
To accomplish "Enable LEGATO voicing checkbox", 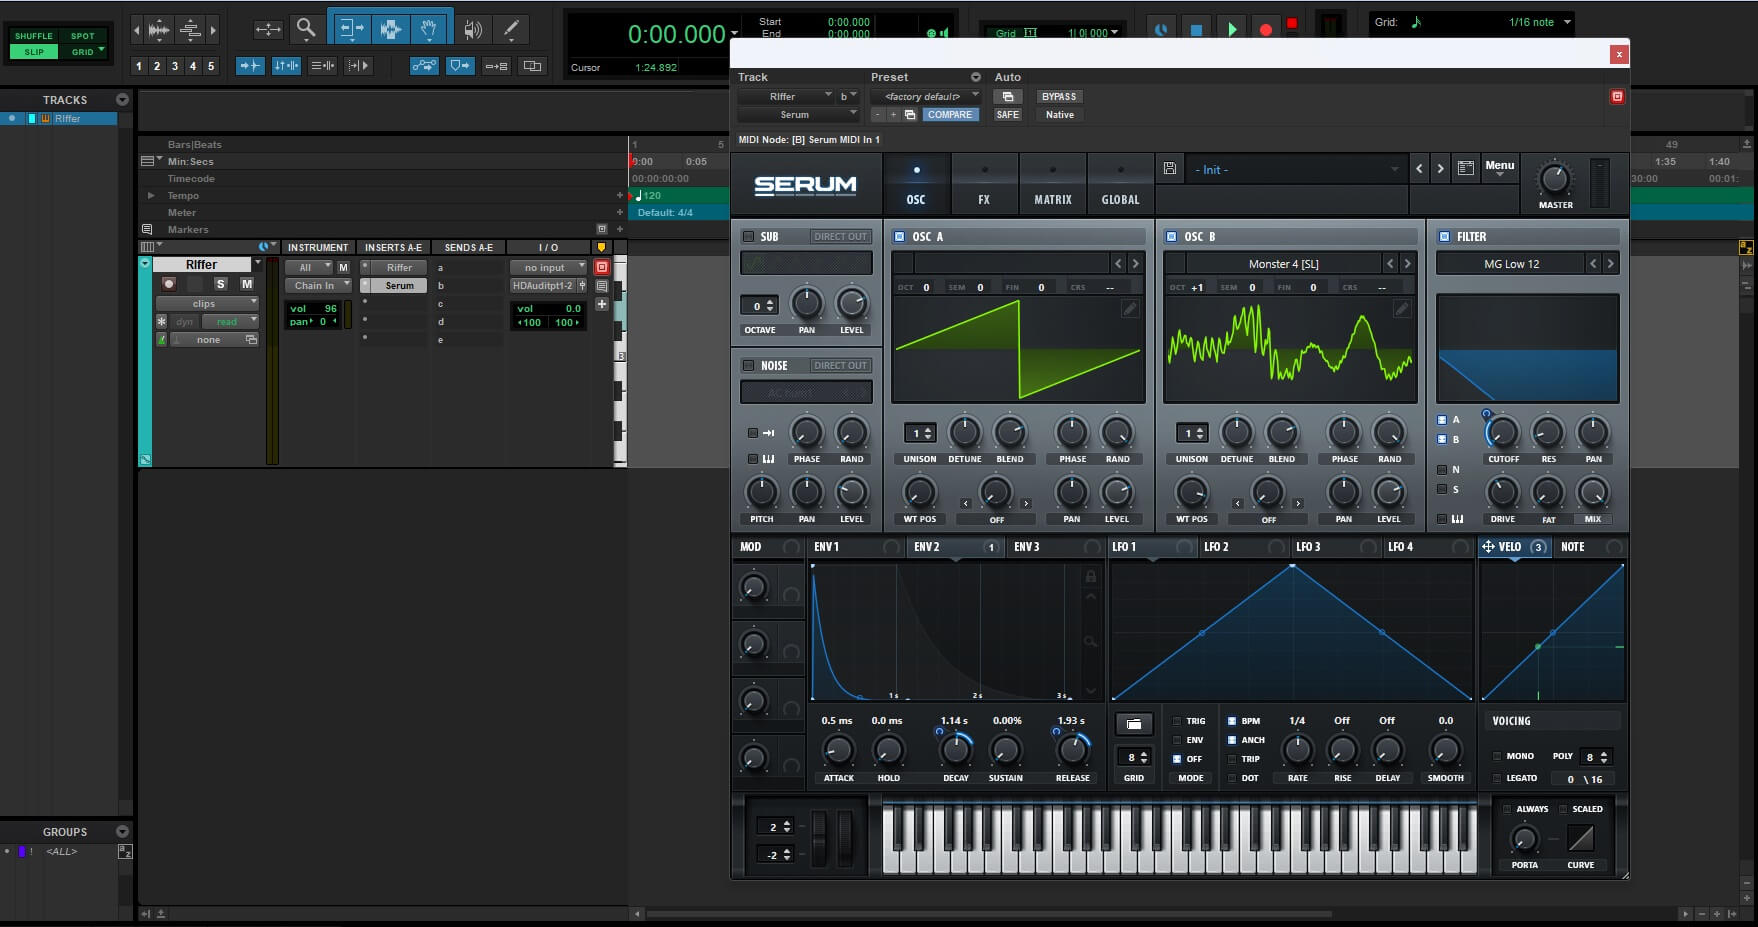I will tap(1497, 778).
